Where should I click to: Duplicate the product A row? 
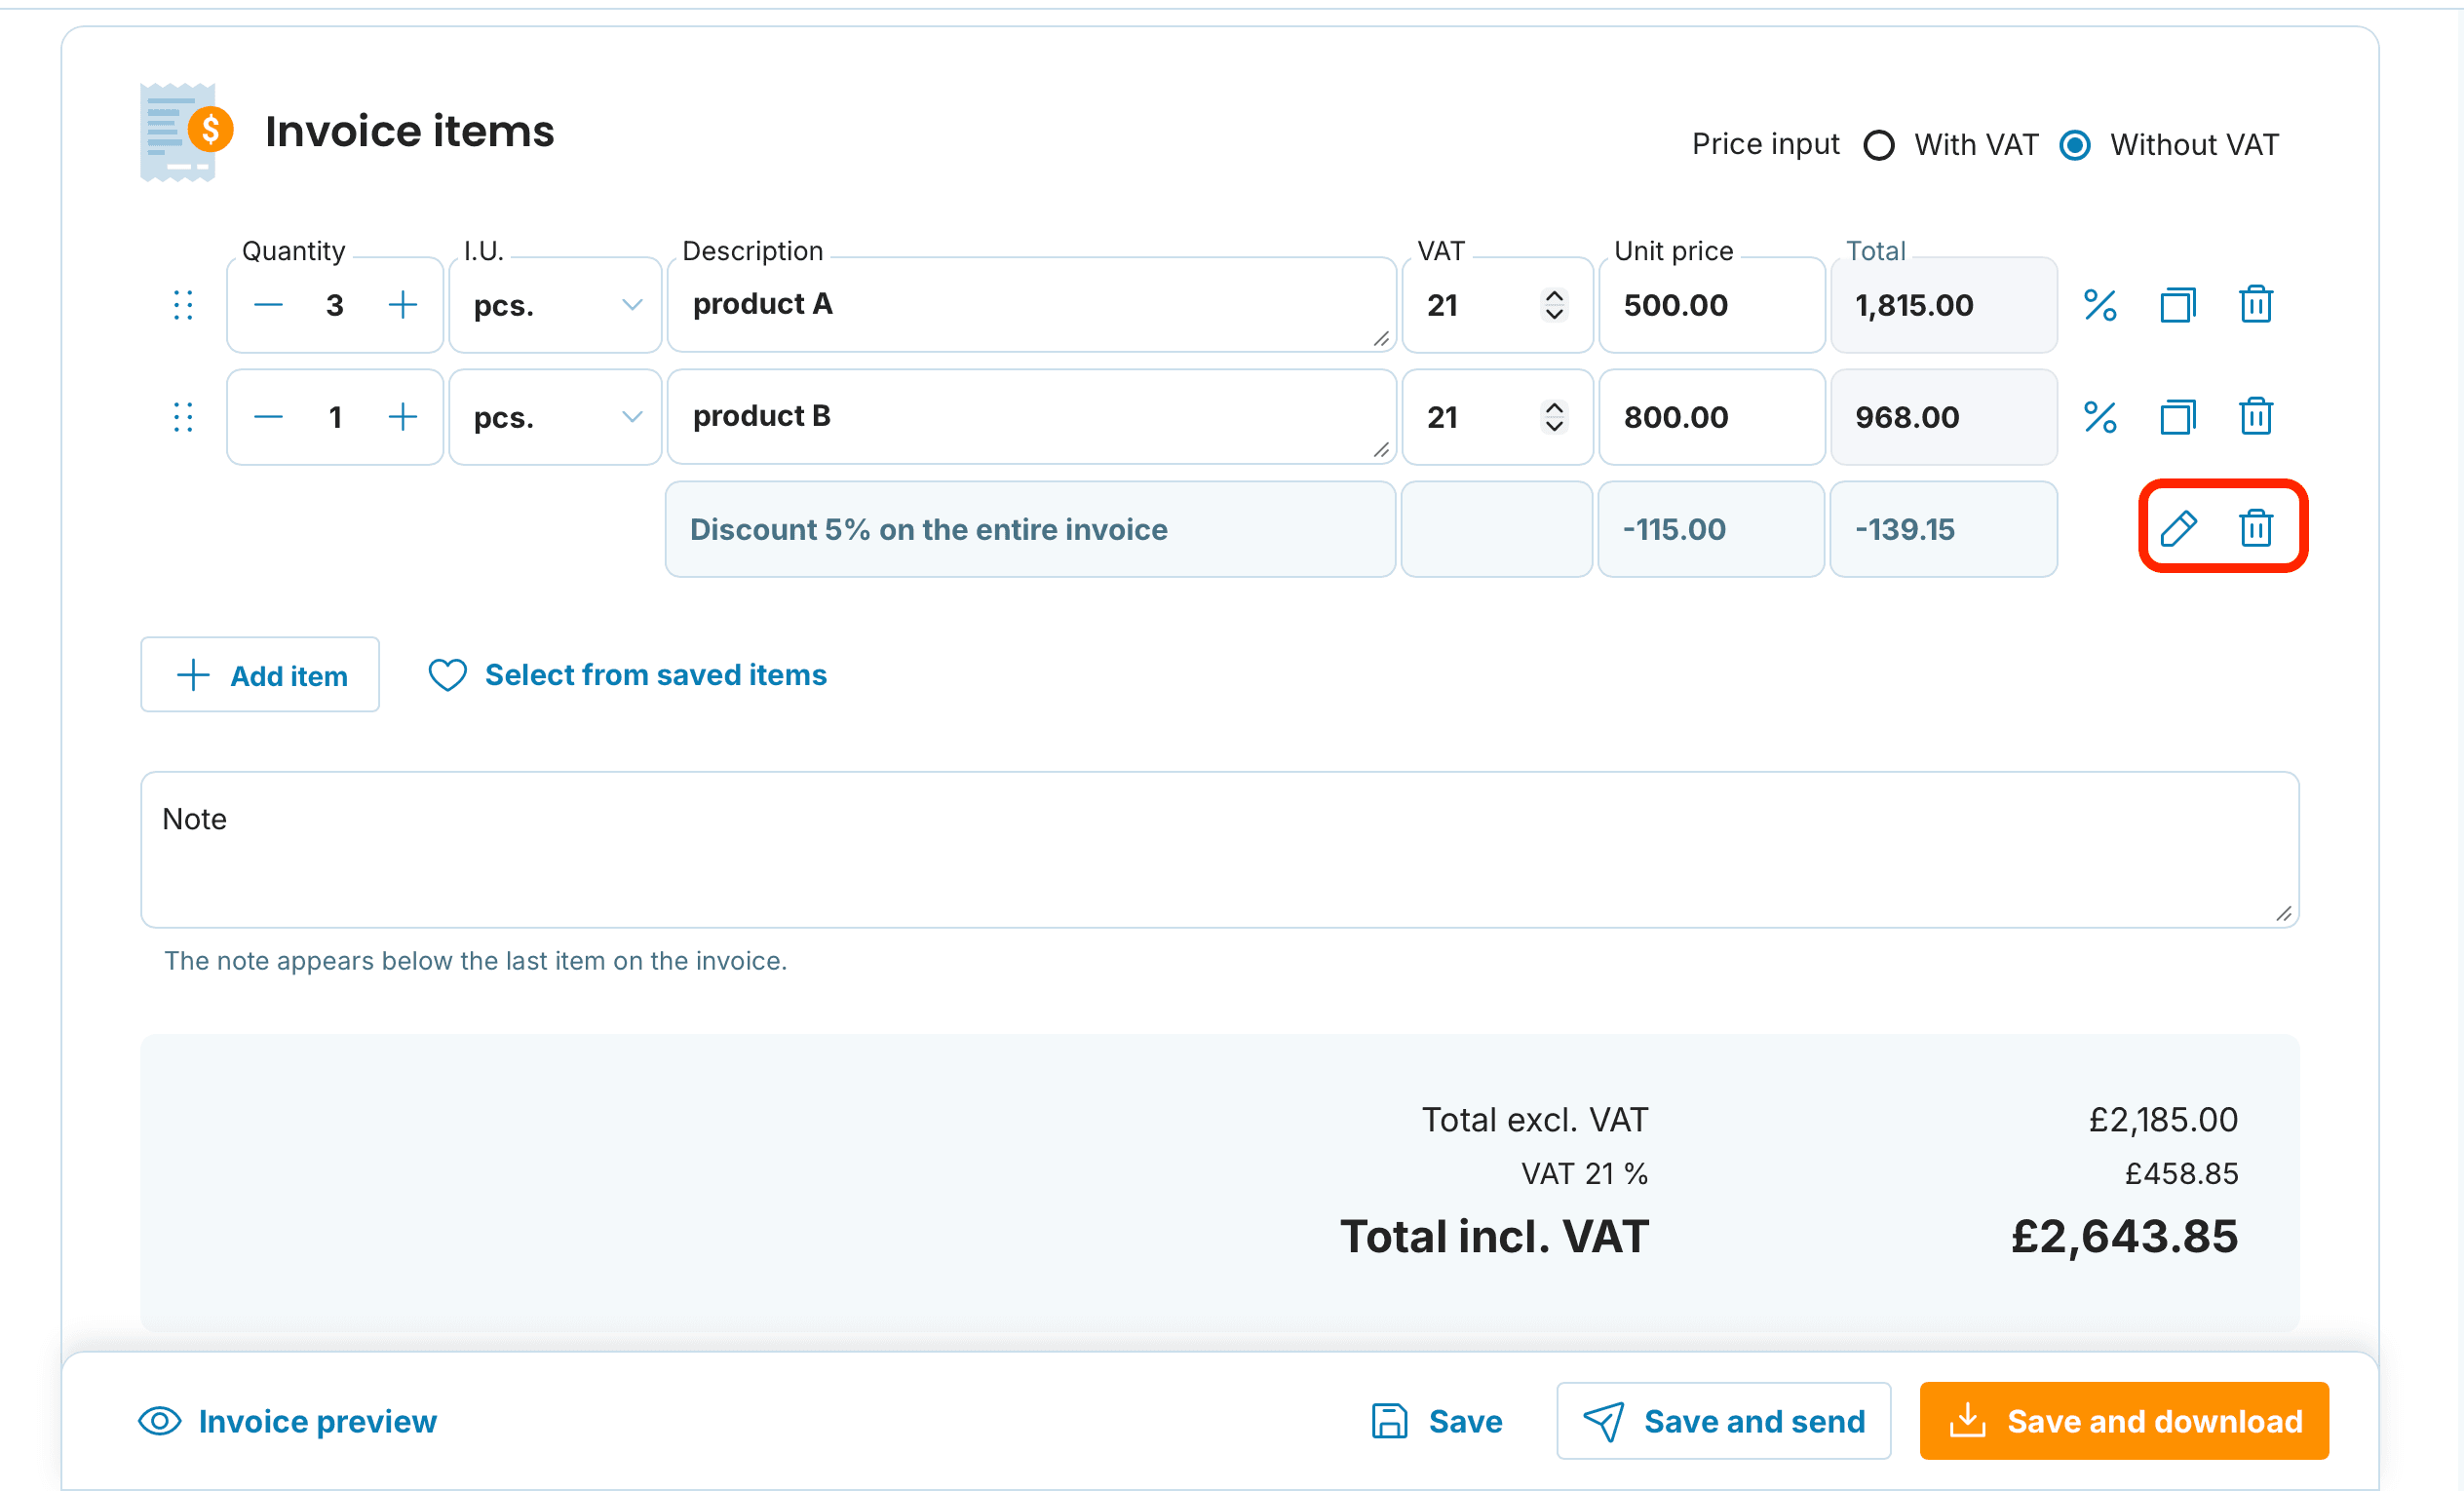pyautogui.click(x=2178, y=305)
